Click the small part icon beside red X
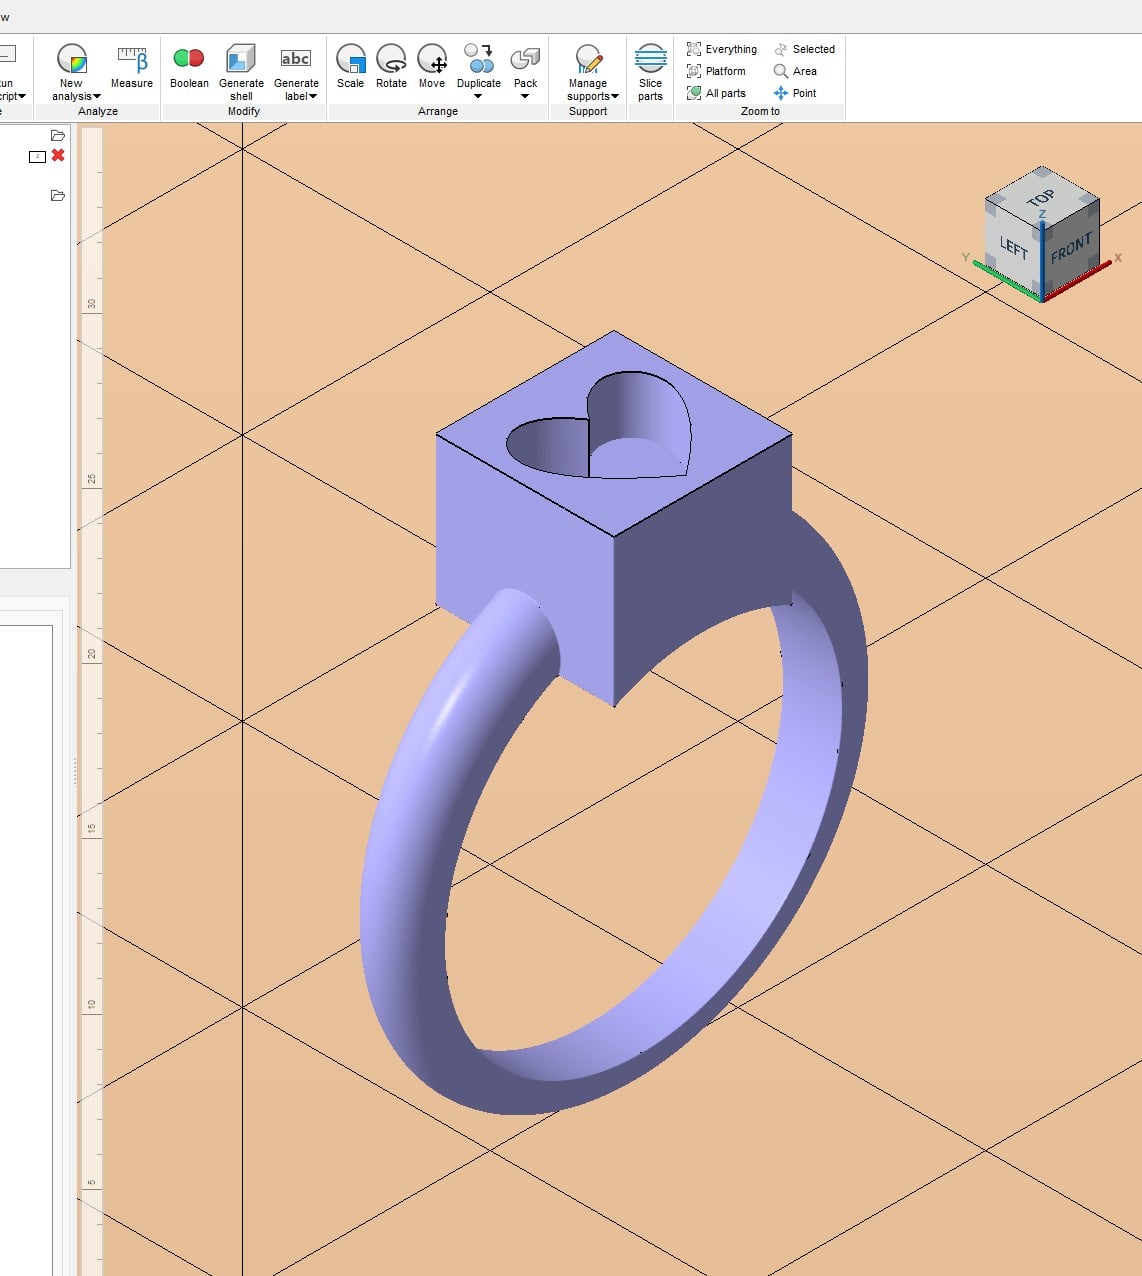This screenshot has height=1276, width=1142. tap(37, 156)
